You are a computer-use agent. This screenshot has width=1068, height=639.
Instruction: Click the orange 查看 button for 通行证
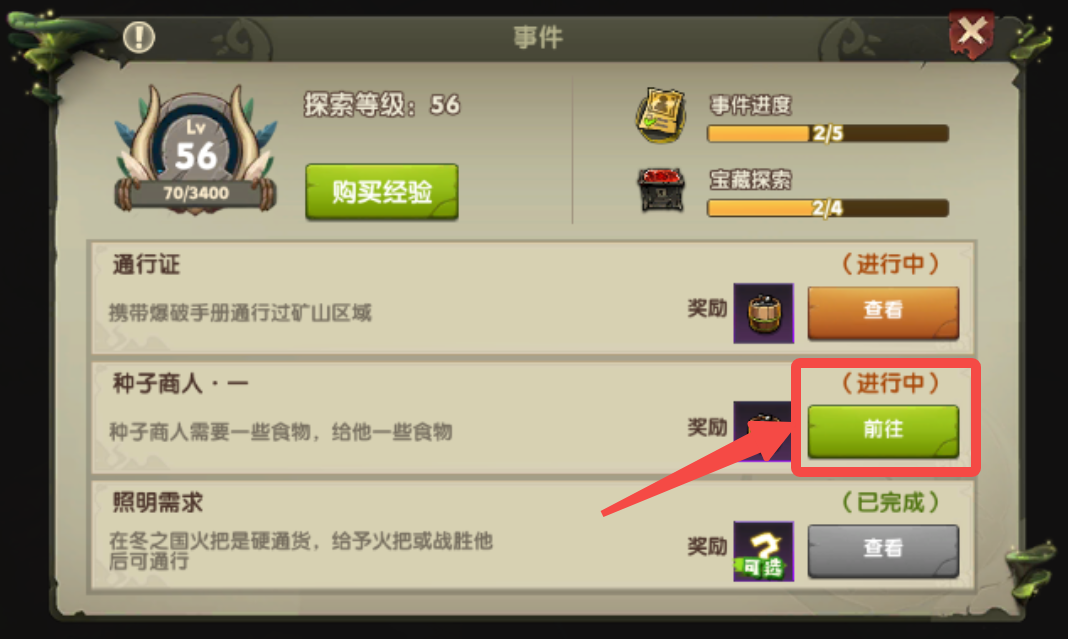(883, 313)
